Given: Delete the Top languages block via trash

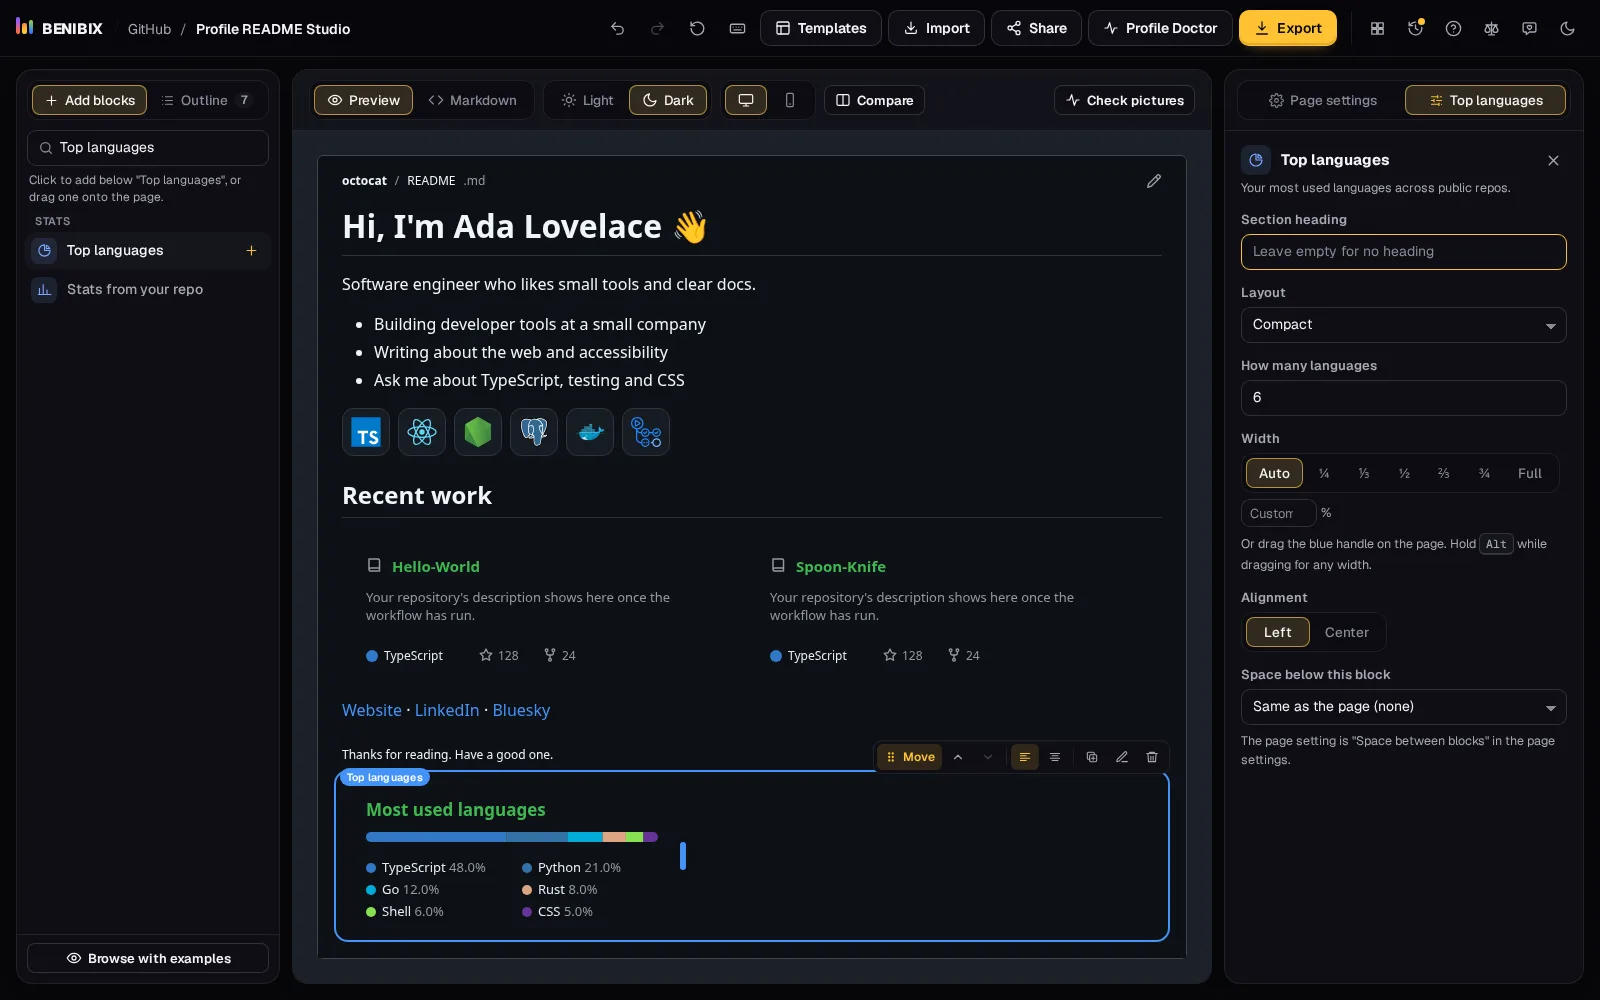Looking at the screenshot, I should 1152,757.
